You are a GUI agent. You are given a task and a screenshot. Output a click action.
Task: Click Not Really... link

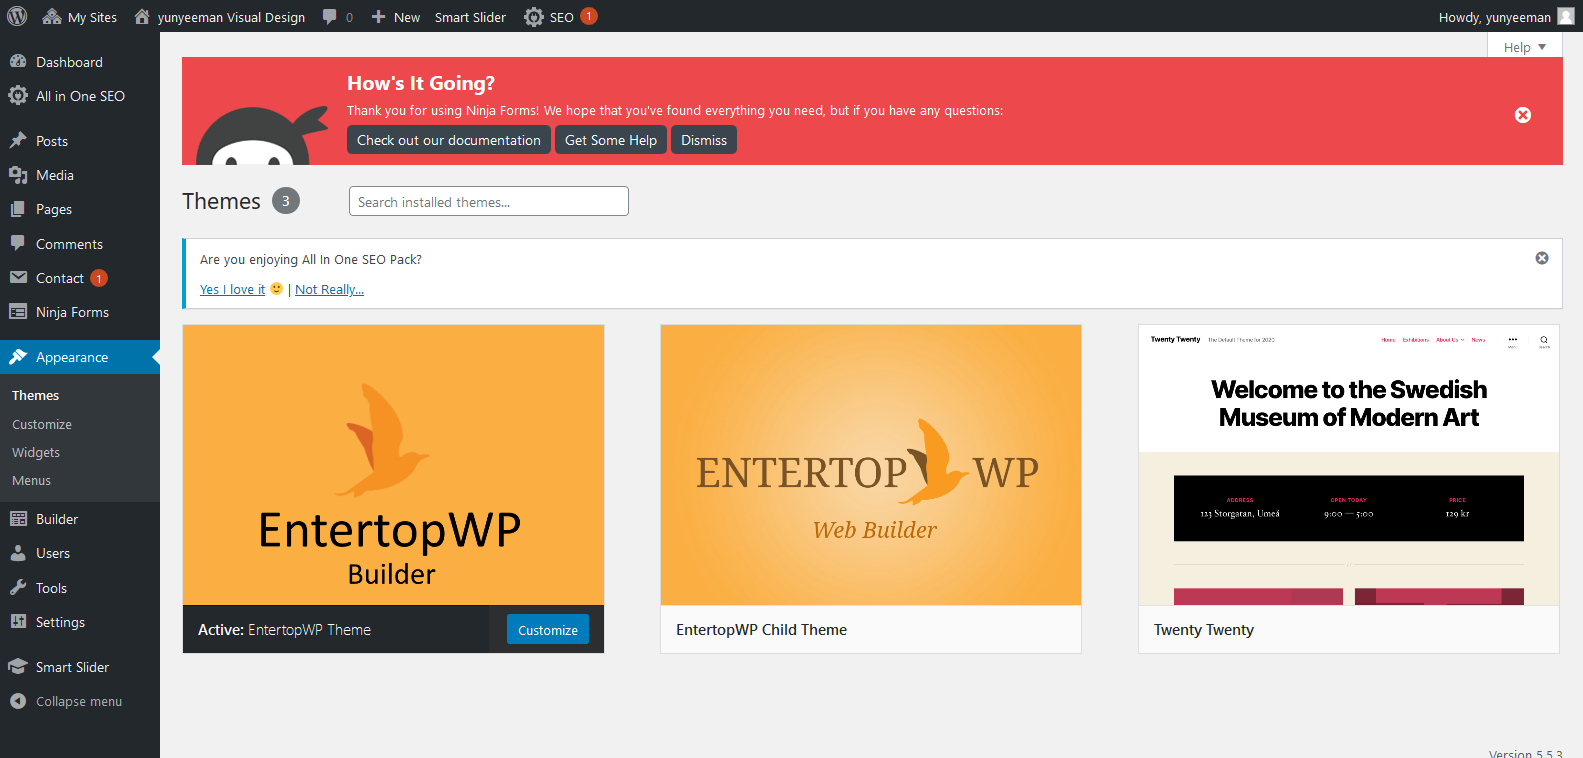tap(329, 289)
